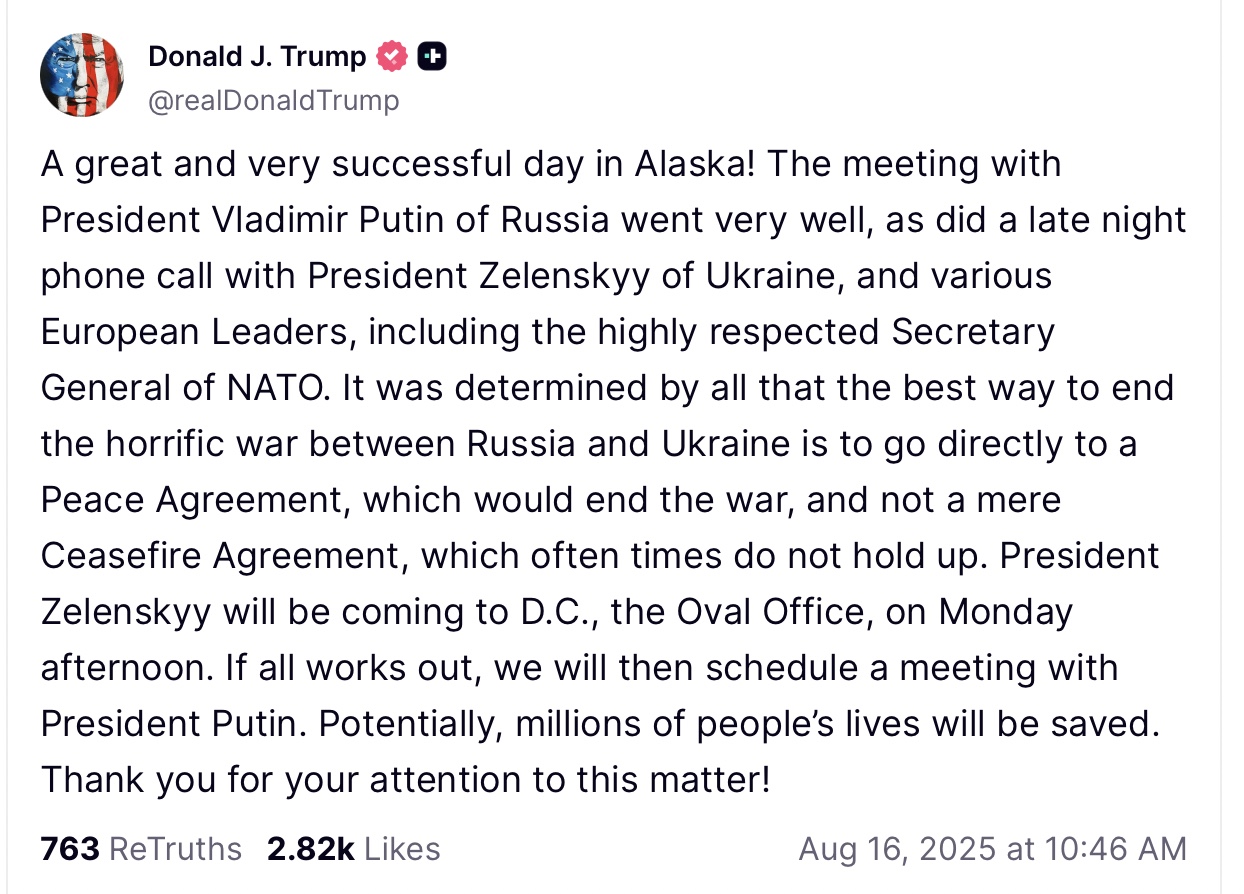Viewport: 1244px width, 894px height.
Task: Click the word Monday in the post
Action: 1006,611
